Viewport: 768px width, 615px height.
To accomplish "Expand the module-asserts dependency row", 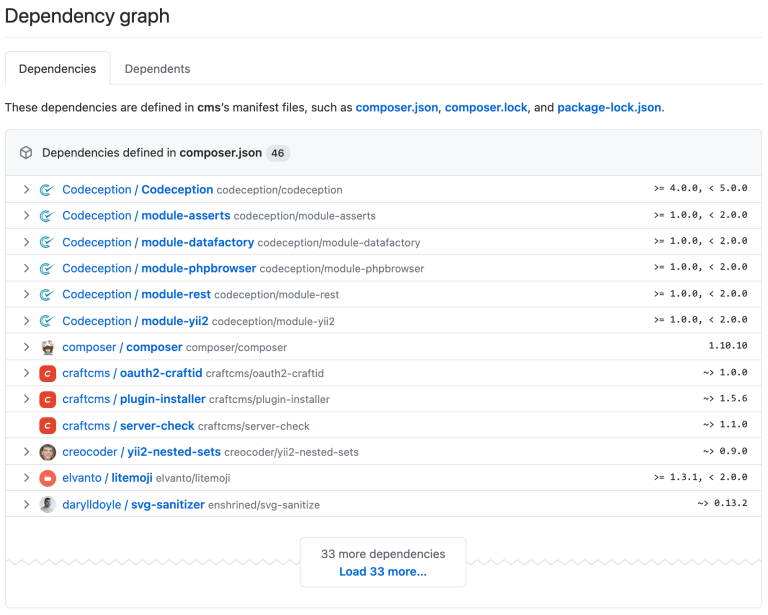I will [26, 216].
